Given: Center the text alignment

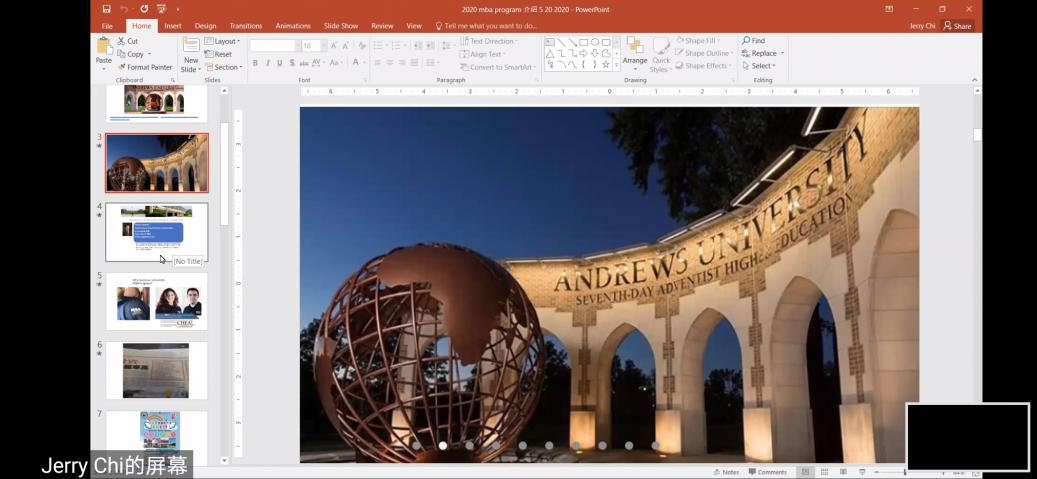Looking at the screenshot, I should (390, 63).
